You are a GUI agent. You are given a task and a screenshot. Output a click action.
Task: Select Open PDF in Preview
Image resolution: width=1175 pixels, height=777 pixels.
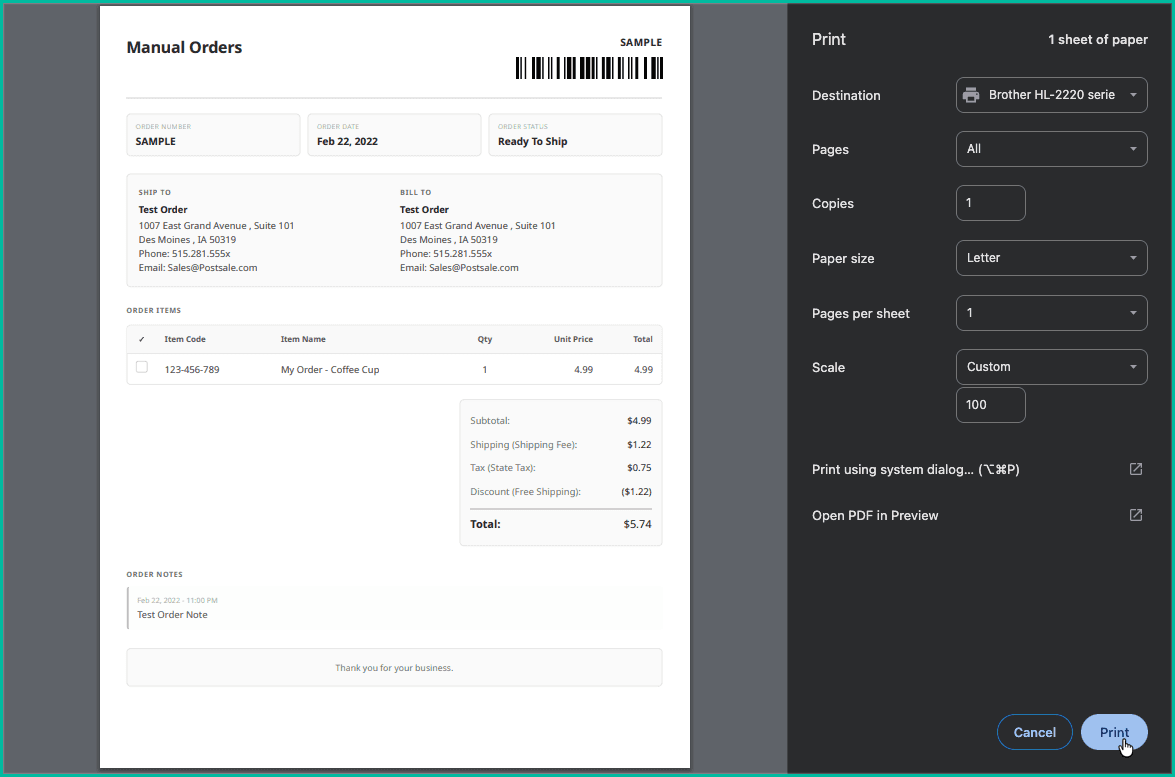(875, 515)
